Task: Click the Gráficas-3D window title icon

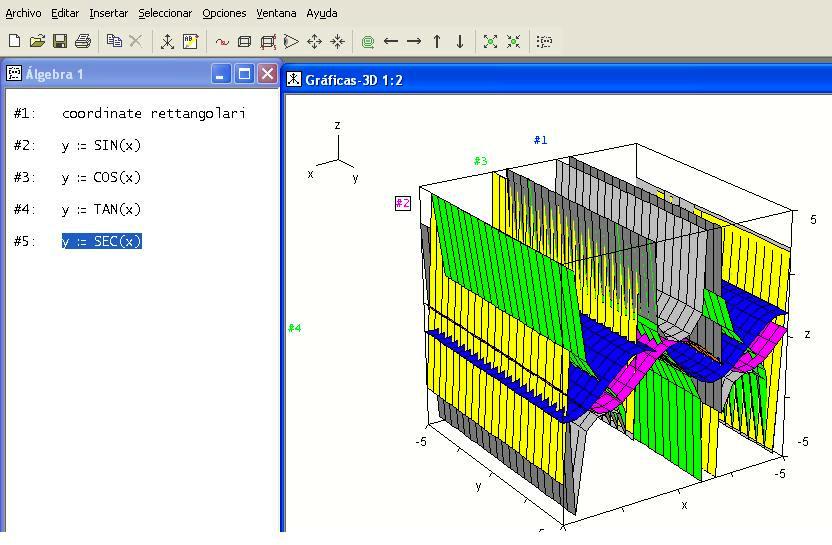Action: (x=293, y=80)
